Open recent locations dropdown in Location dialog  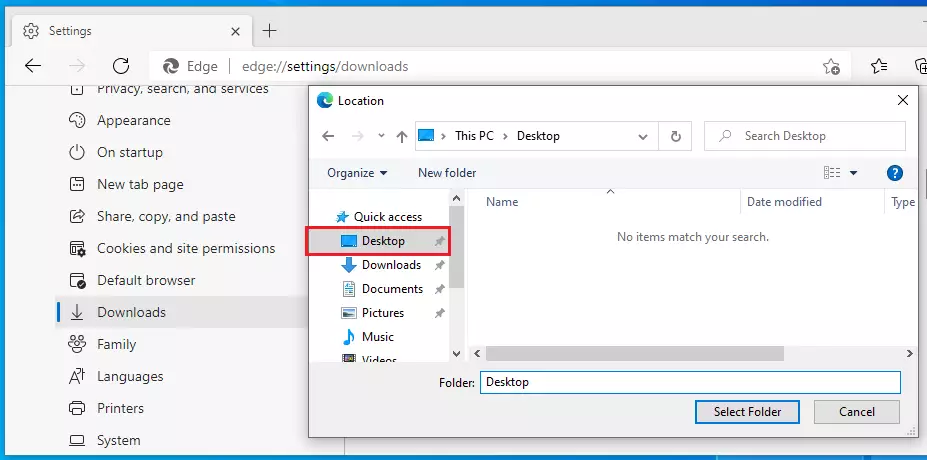381,136
